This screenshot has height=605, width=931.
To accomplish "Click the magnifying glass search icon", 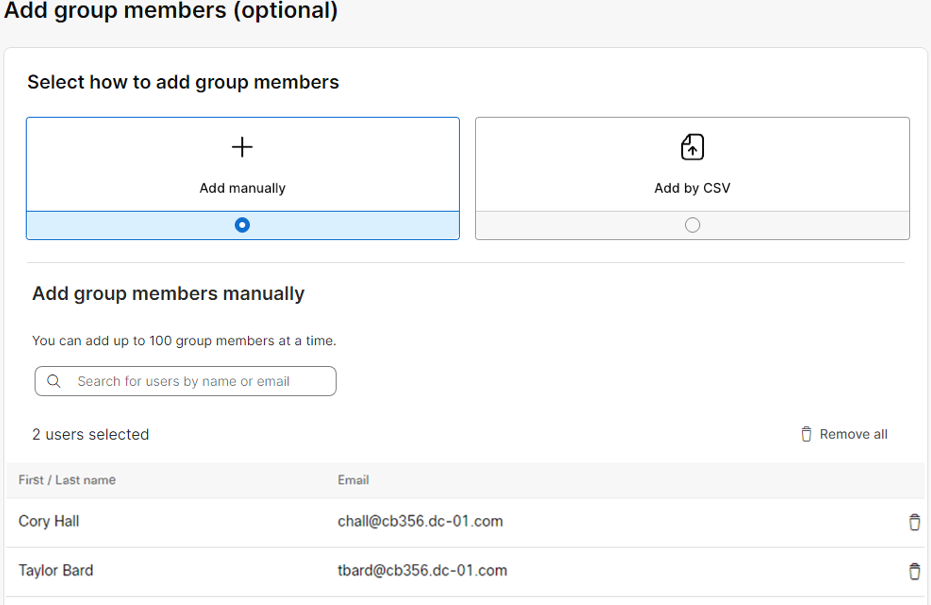I will click(x=55, y=381).
